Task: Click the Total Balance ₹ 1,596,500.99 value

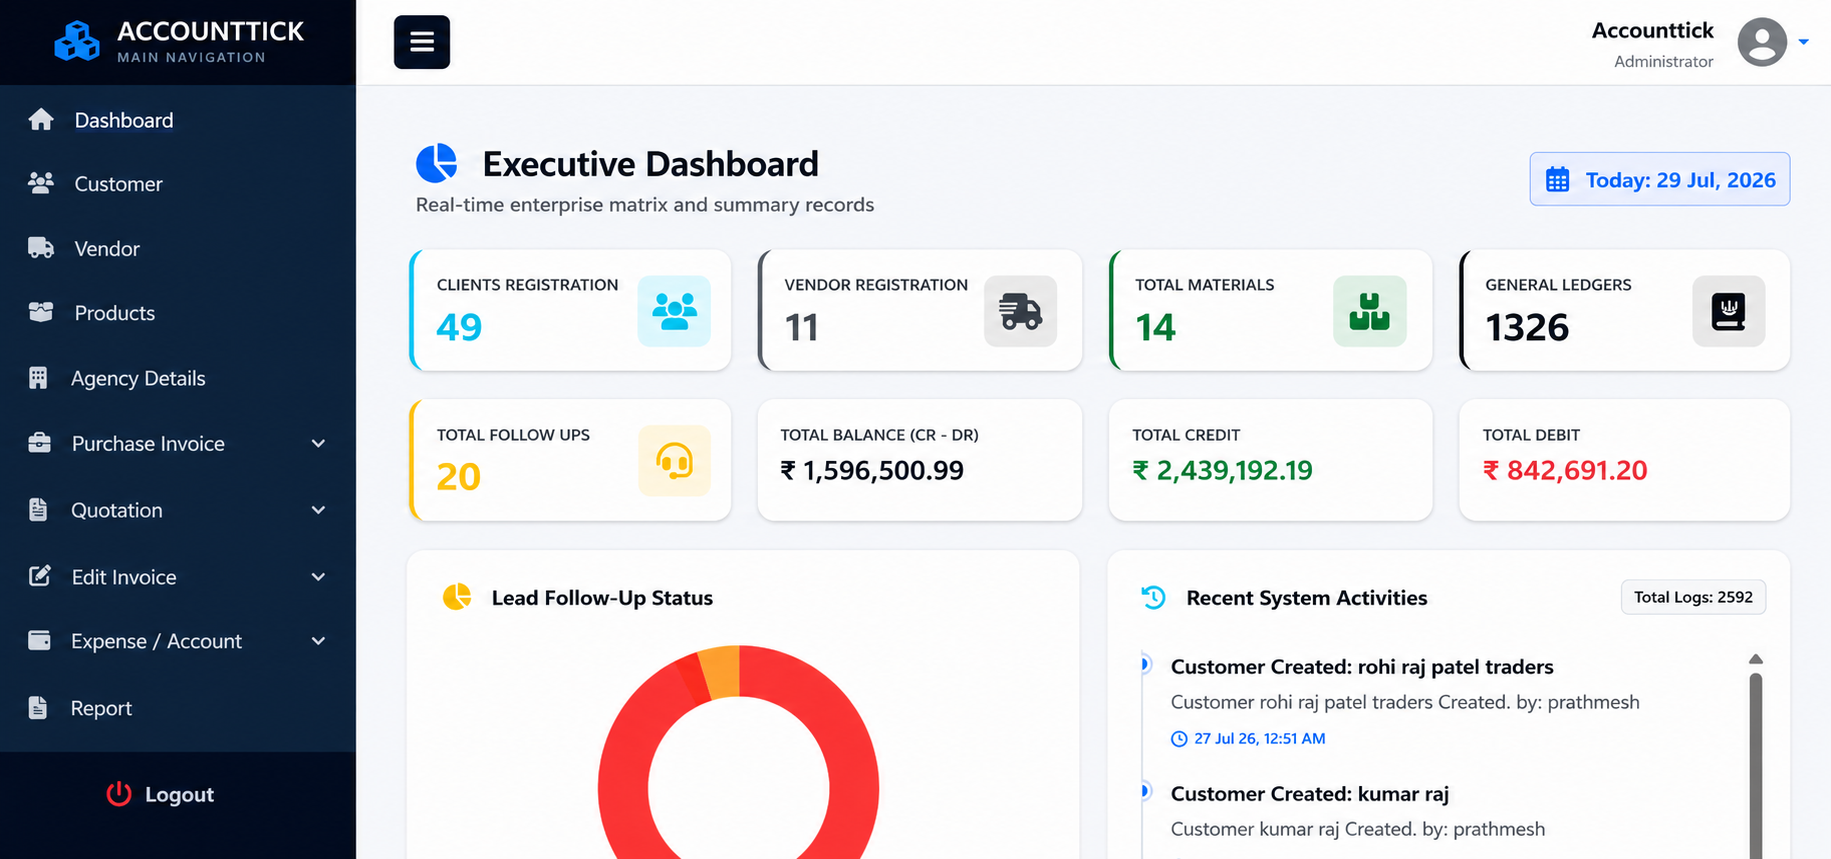Action: (x=872, y=470)
